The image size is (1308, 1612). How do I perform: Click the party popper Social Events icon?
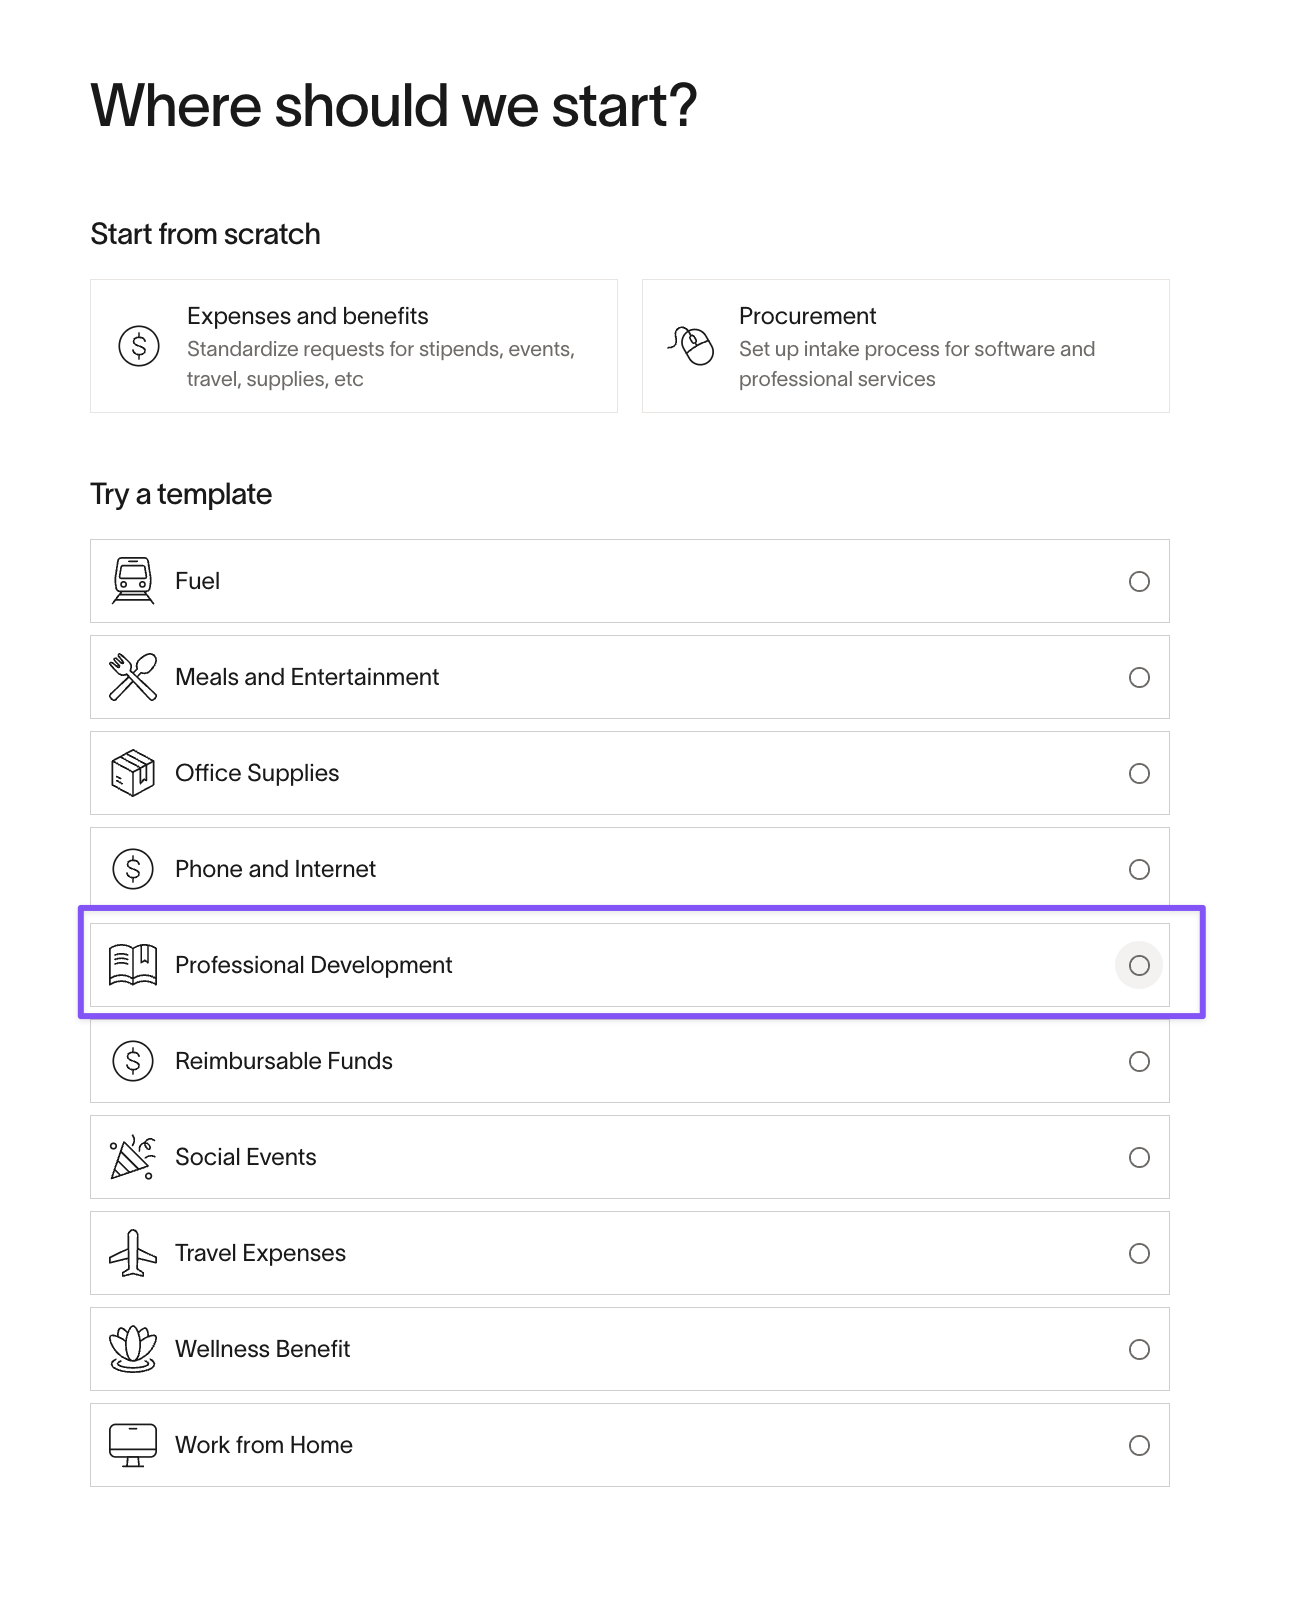pyautogui.click(x=133, y=1157)
